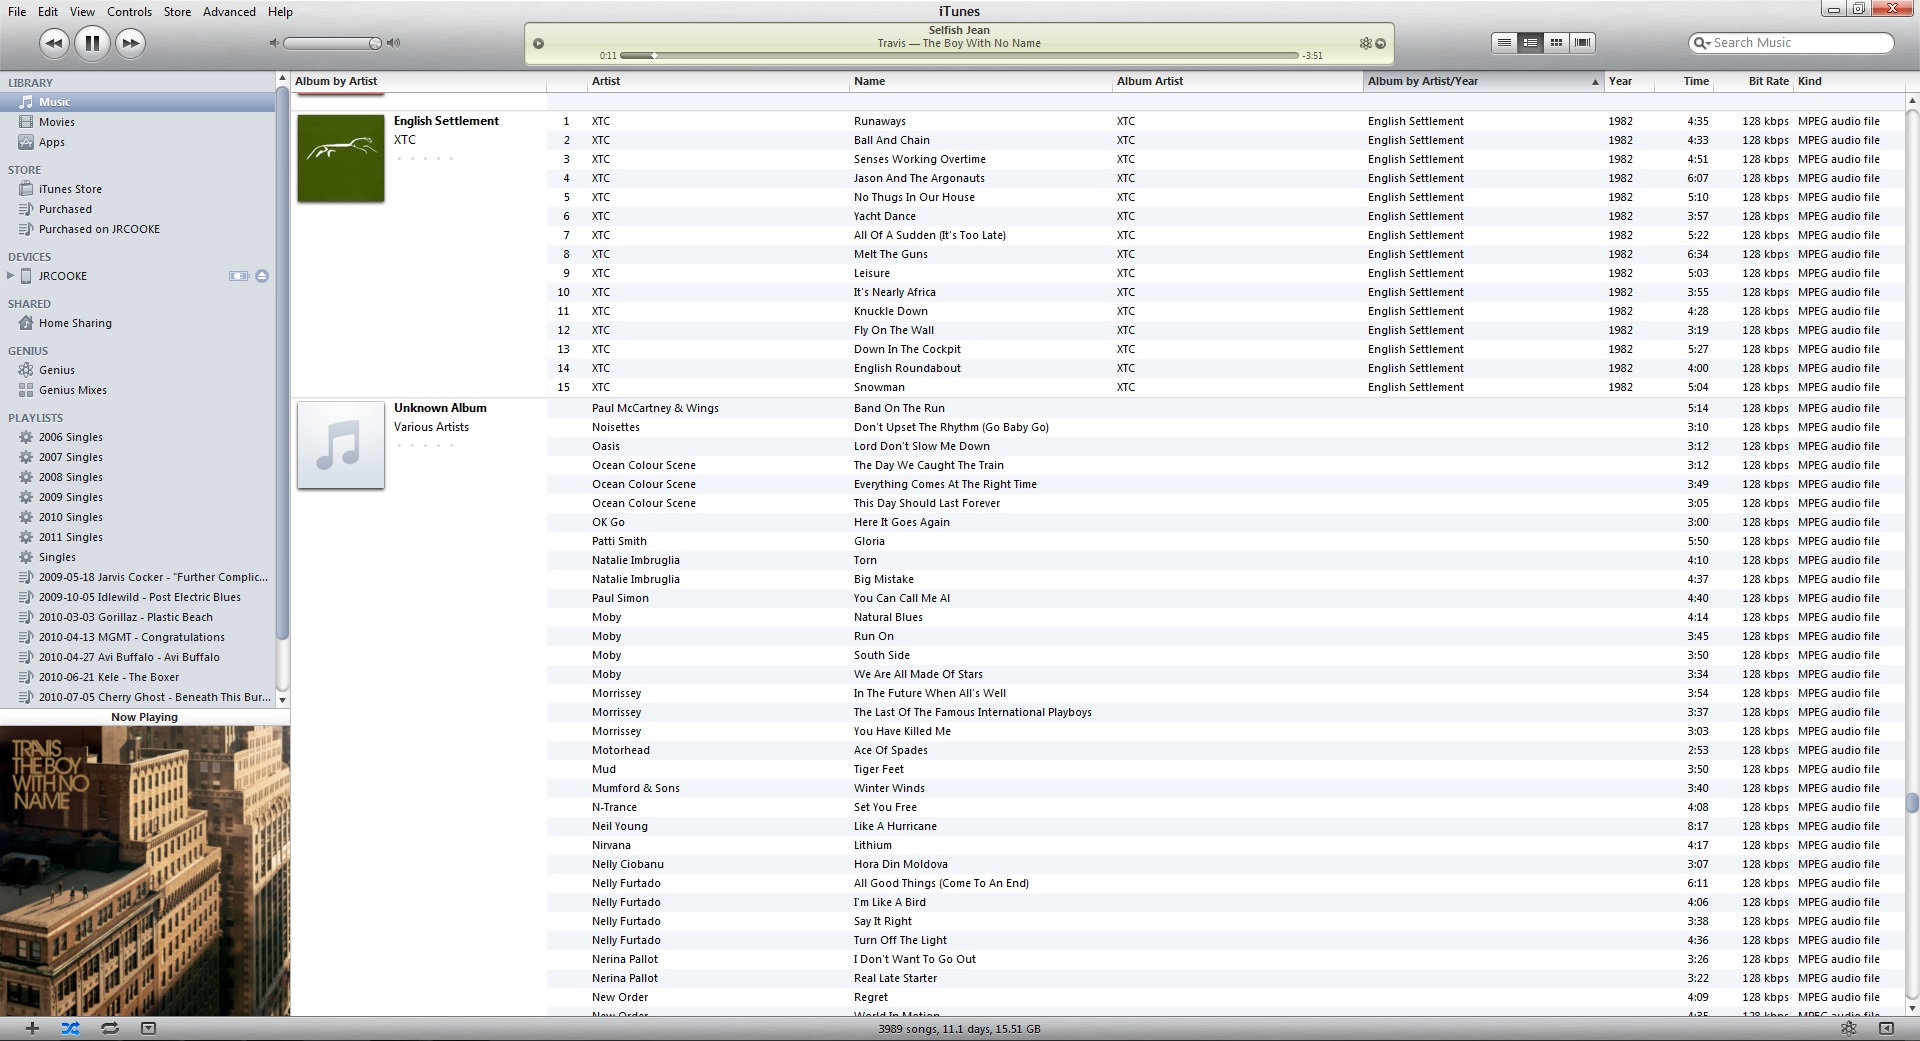Select the Unknown Album artwork placeholder
This screenshot has height=1041, width=1920.
click(x=341, y=445)
